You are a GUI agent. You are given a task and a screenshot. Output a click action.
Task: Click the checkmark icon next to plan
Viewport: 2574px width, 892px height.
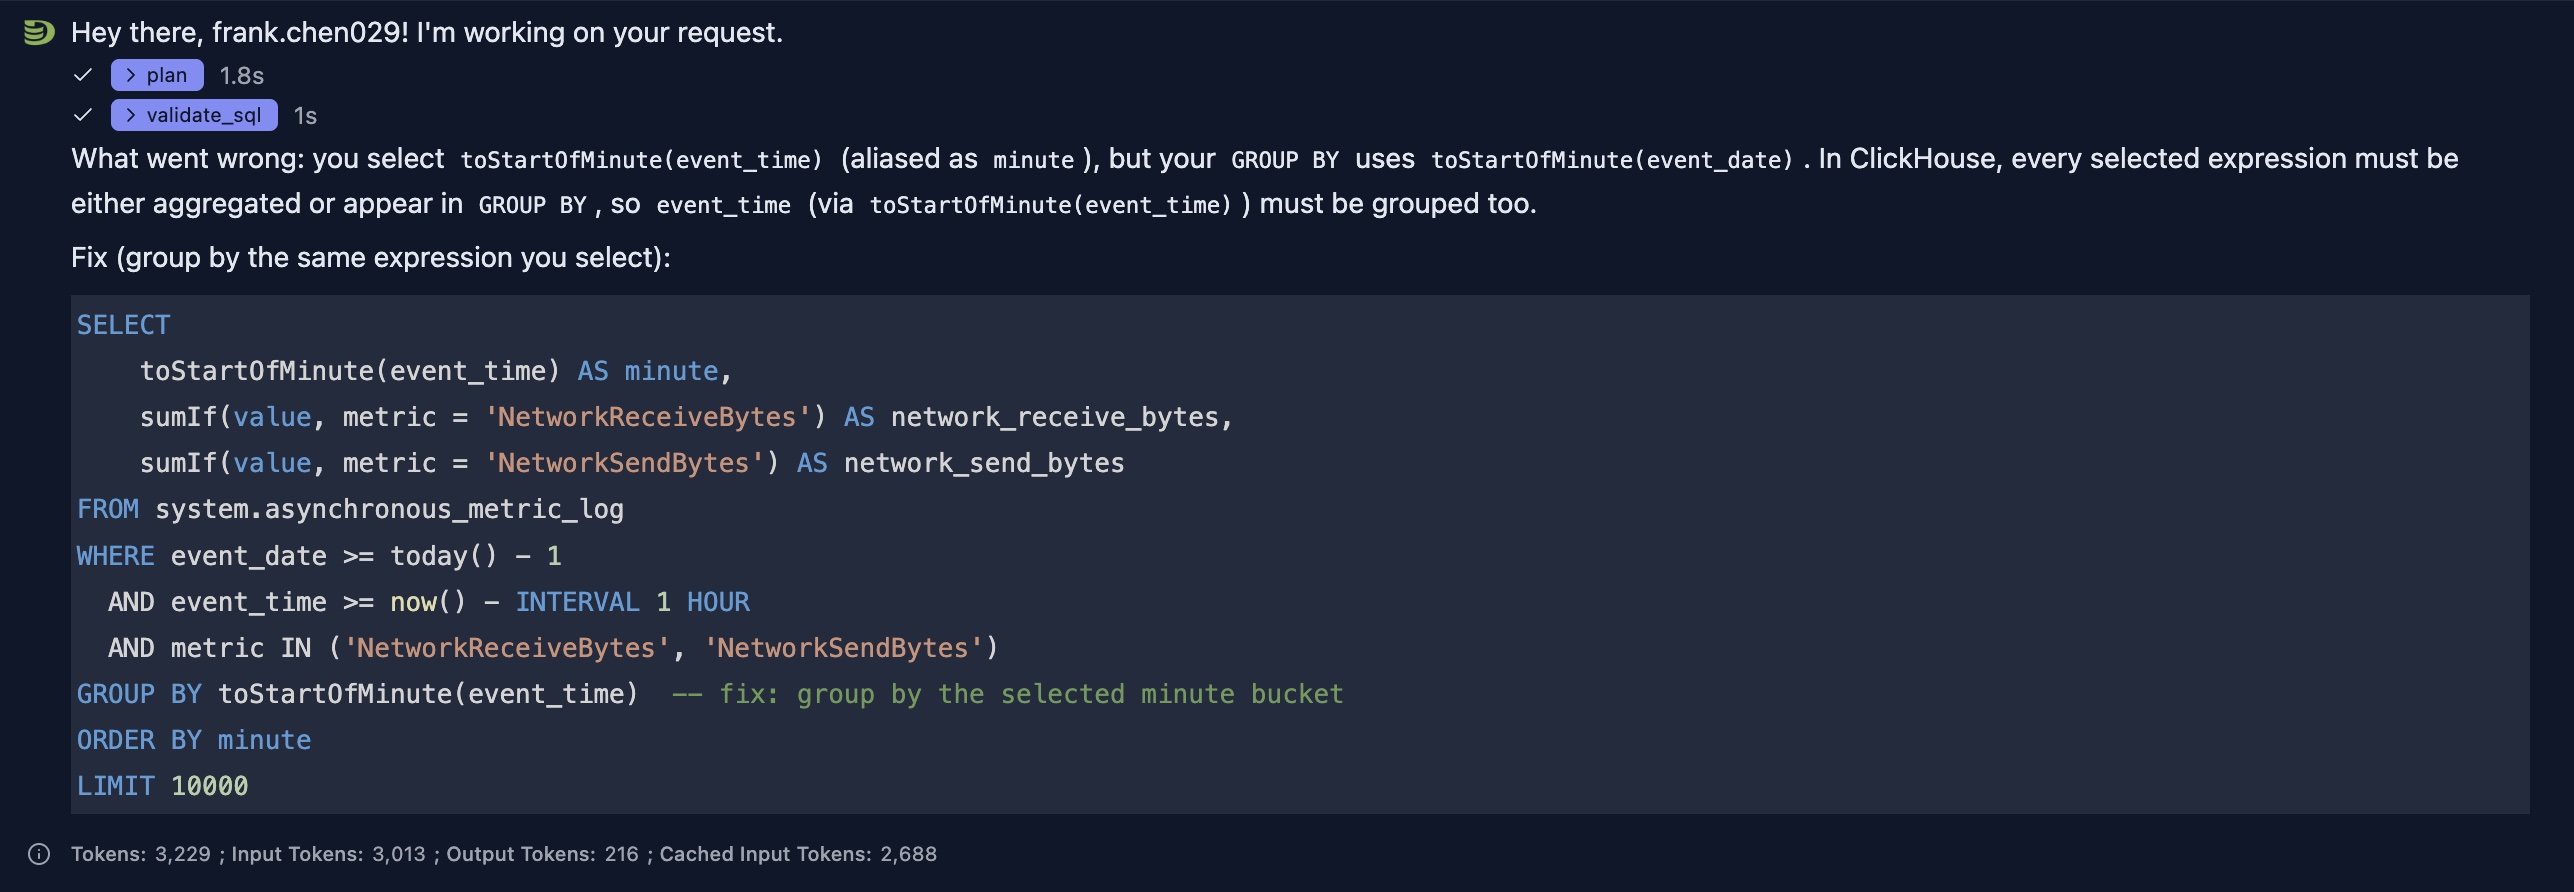[83, 75]
